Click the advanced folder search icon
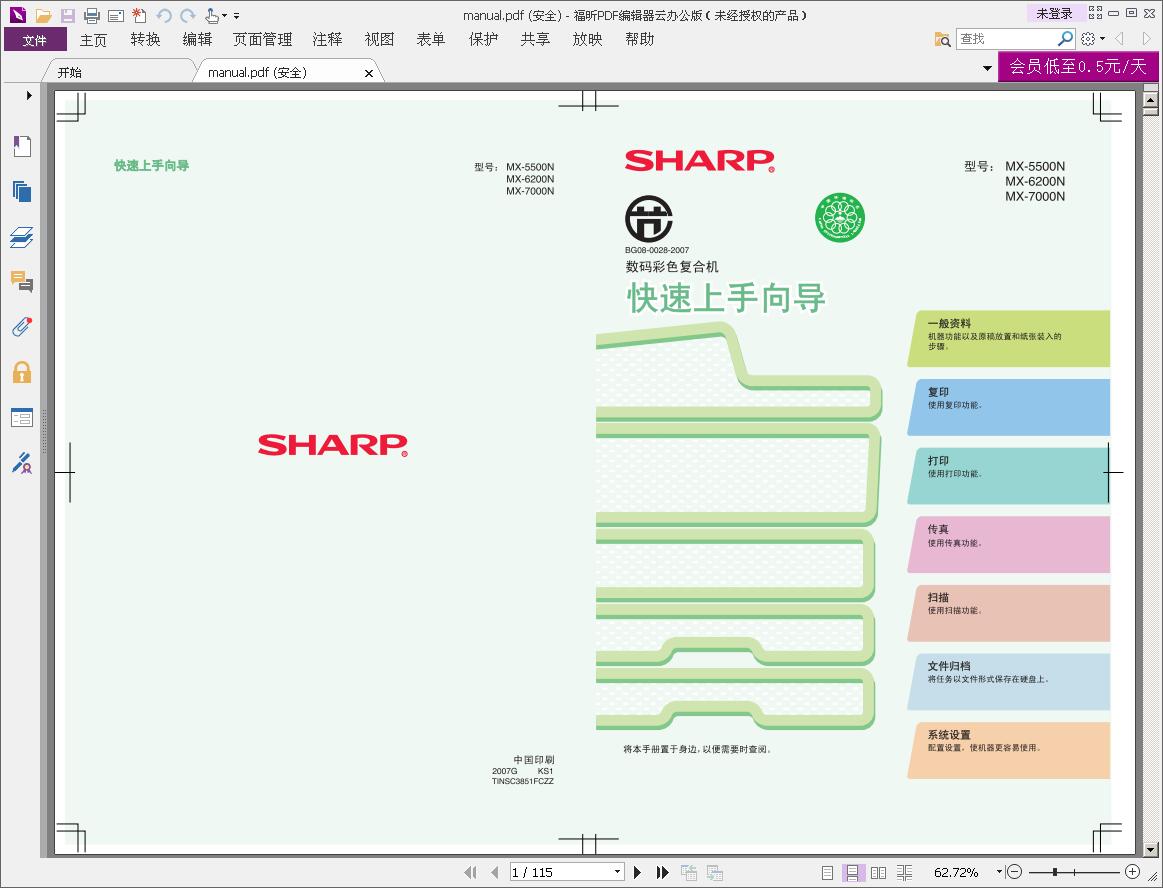 (942, 39)
